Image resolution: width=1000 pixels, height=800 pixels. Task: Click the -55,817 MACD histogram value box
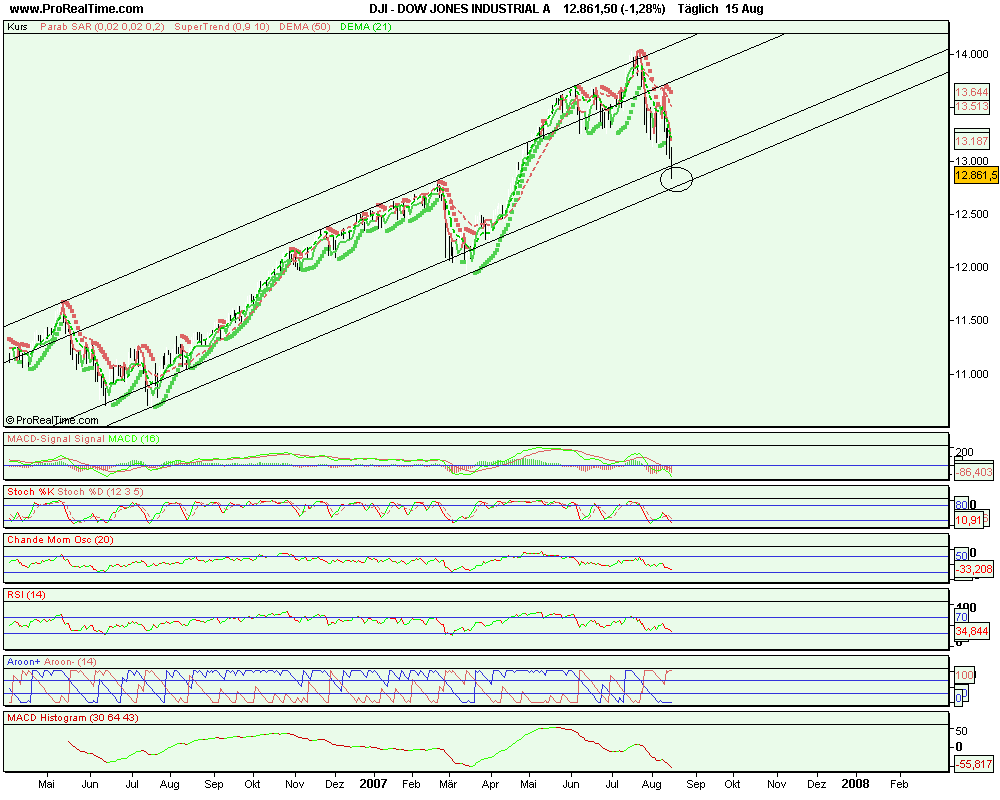coord(974,764)
